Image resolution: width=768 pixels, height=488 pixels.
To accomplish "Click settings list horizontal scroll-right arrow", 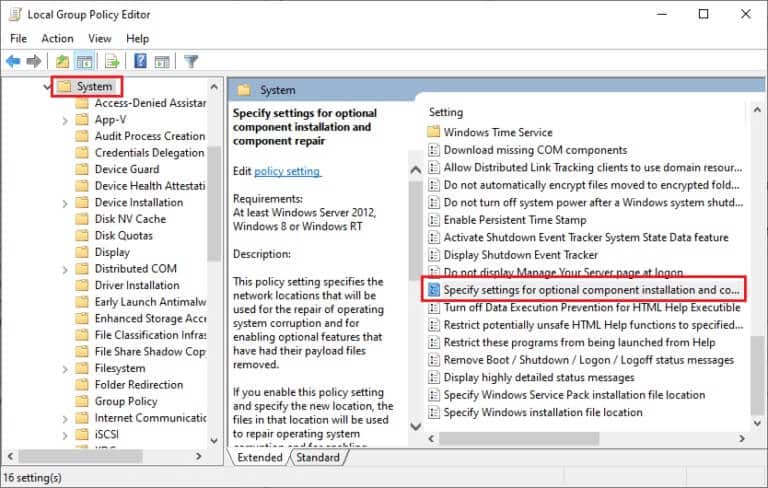I will 743,439.
